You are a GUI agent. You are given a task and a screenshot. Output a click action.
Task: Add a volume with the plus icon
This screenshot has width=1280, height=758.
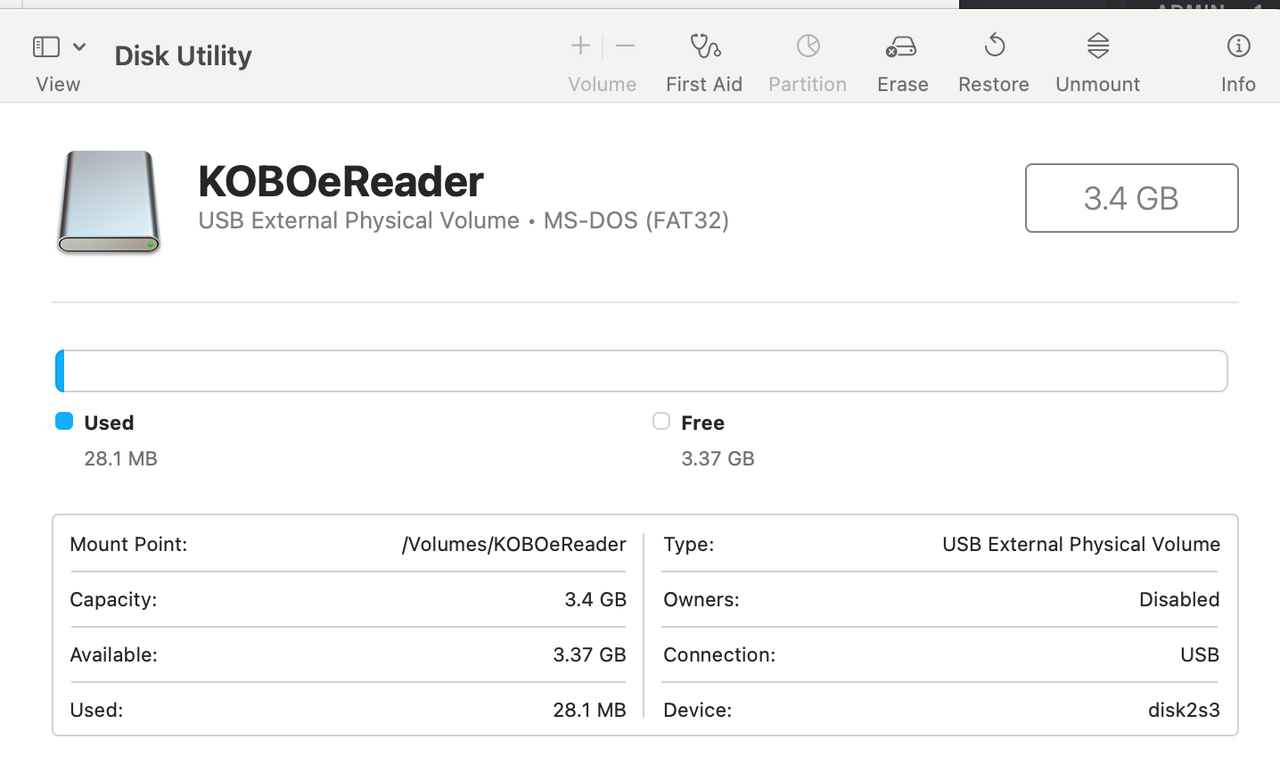click(580, 45)
